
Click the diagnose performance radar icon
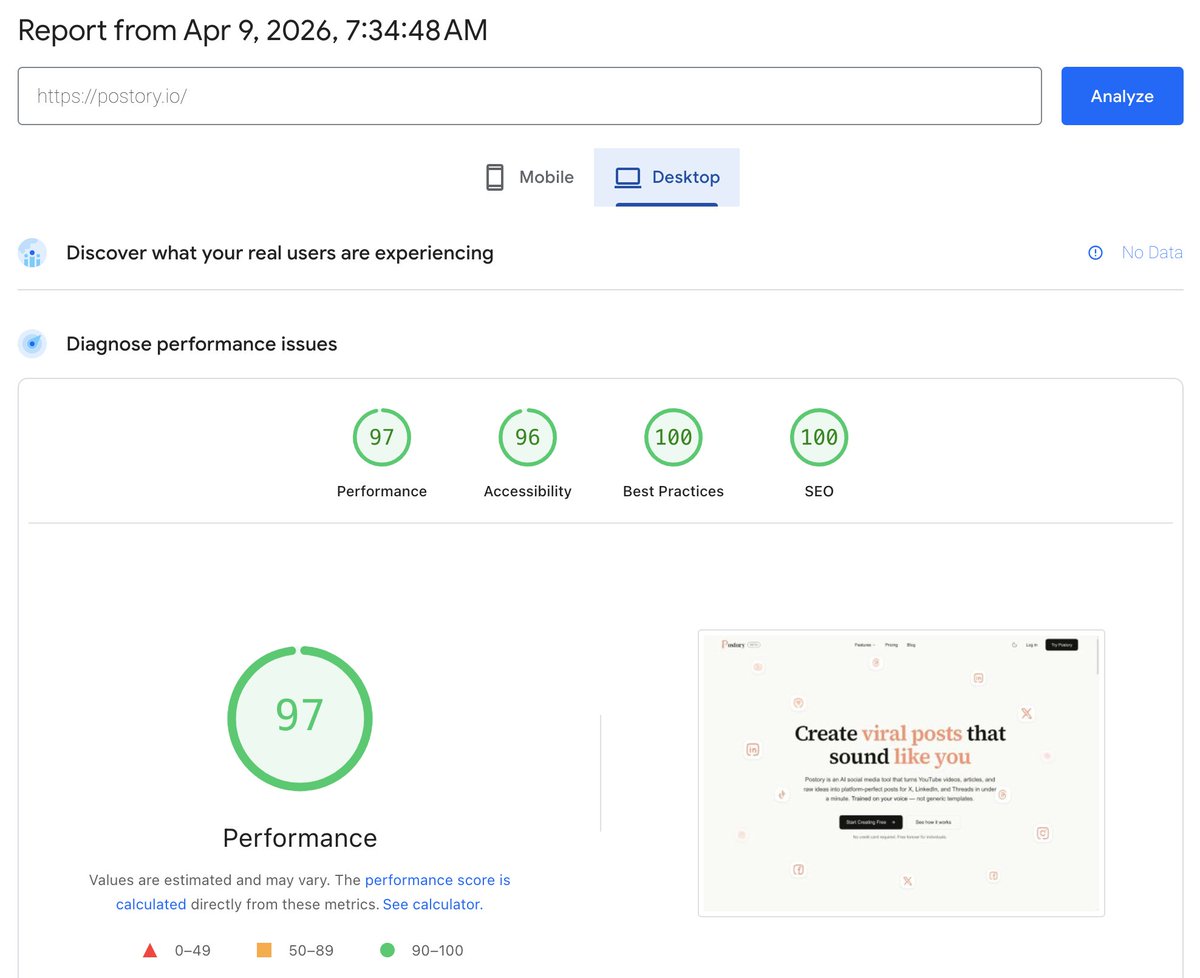pyautogui.click(x=32, y=344)
